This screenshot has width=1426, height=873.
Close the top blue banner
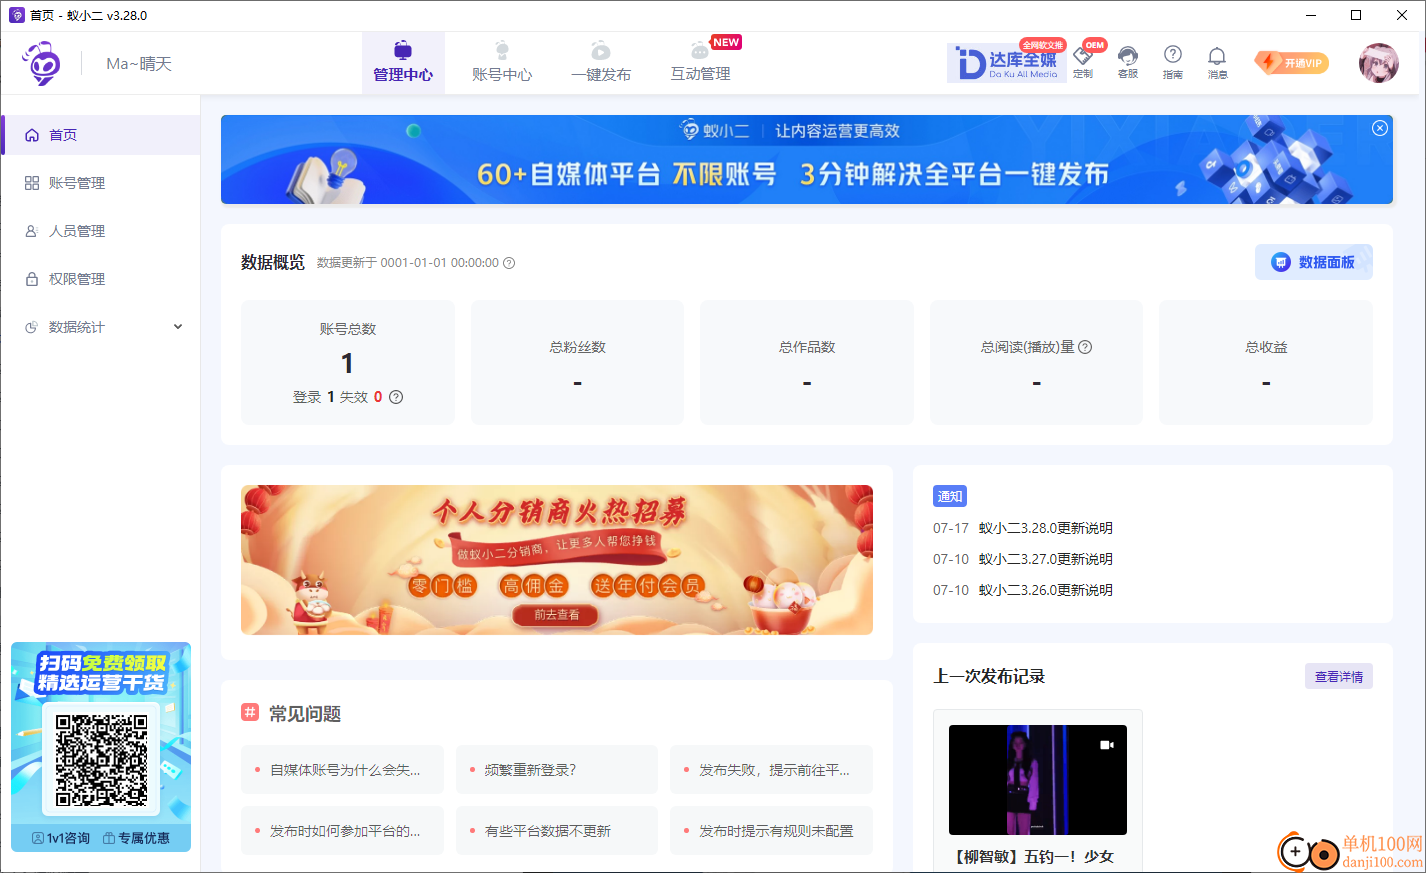(x=1380, y=128)
